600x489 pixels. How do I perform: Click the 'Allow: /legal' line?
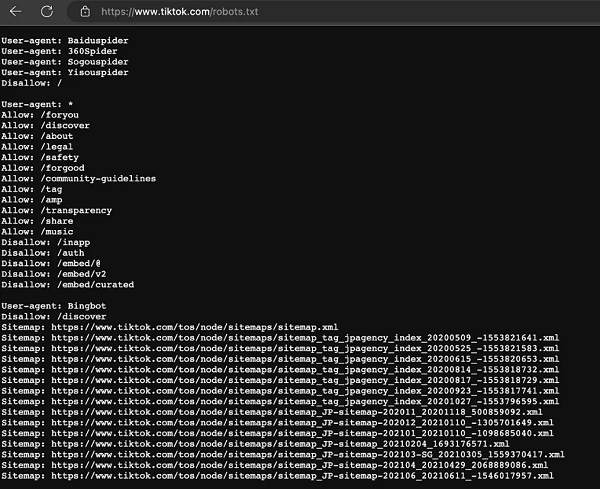pyautogui.click(x=37, y=147)
